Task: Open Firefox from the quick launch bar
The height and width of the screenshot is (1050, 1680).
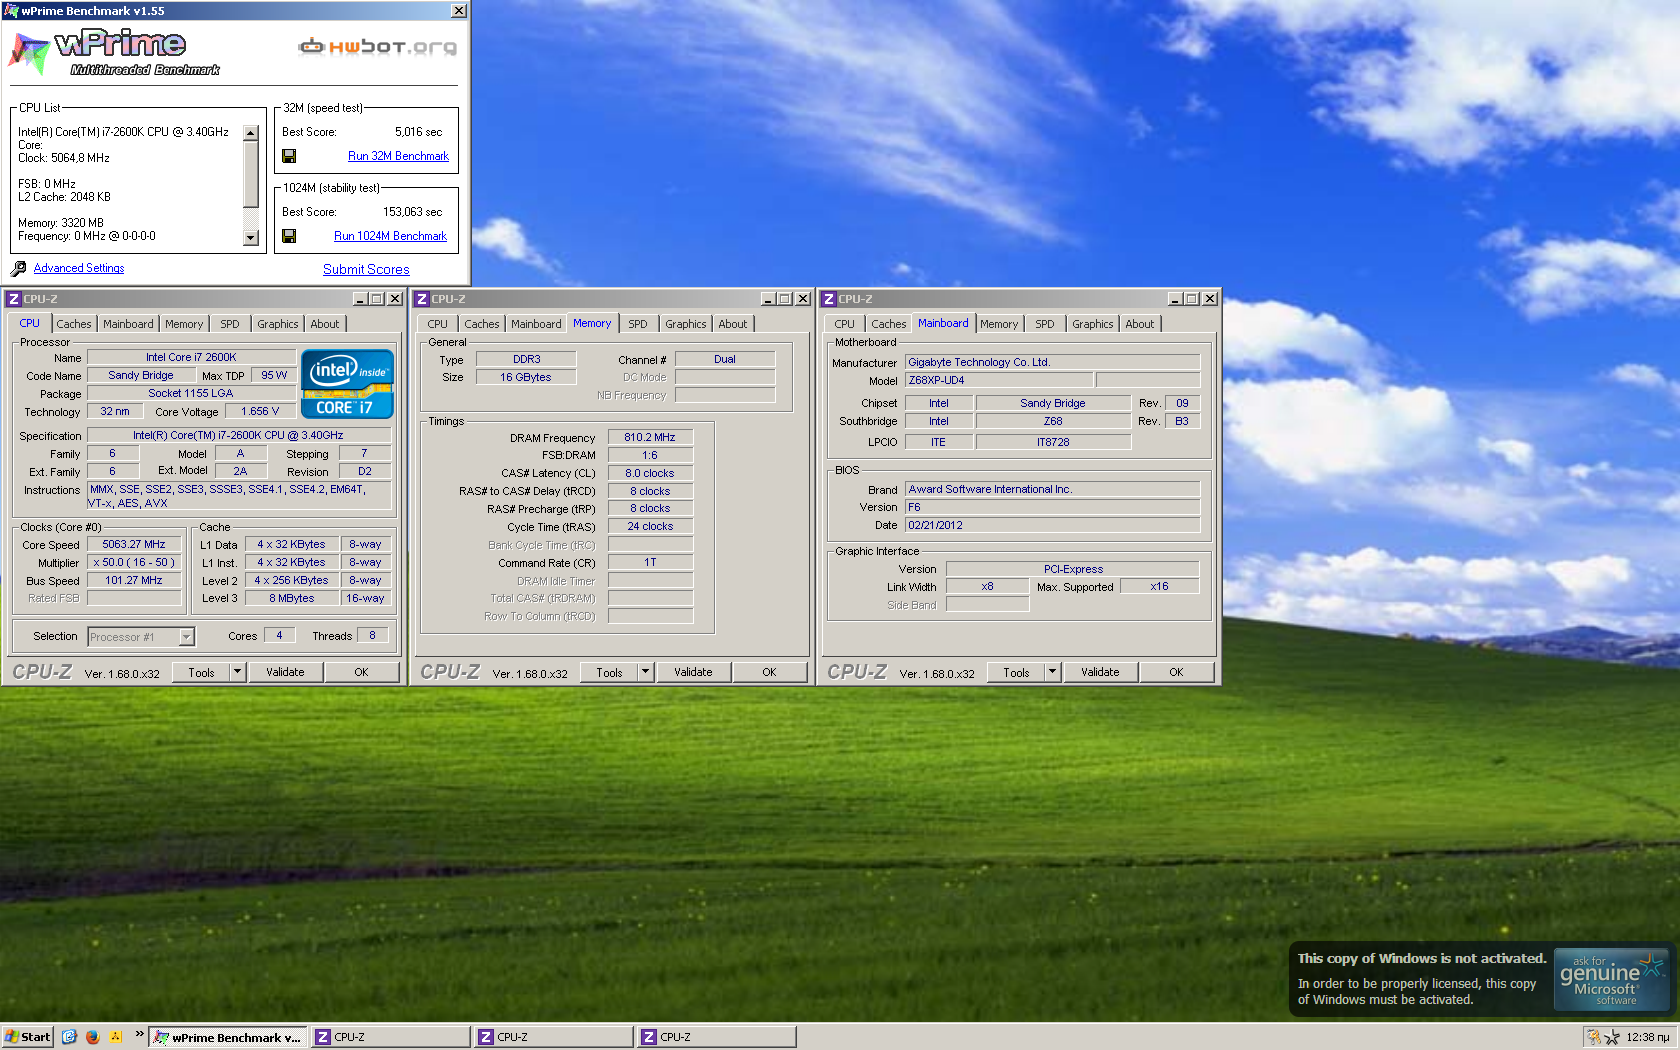Action: (93, 1037)
